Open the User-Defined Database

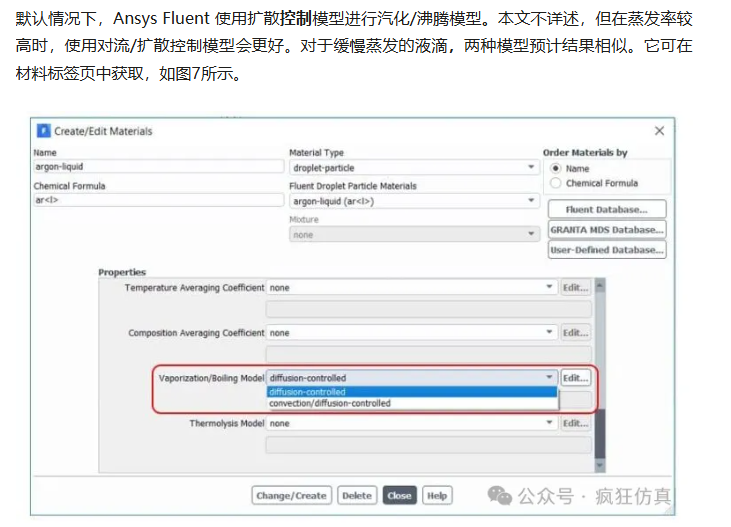607,250
